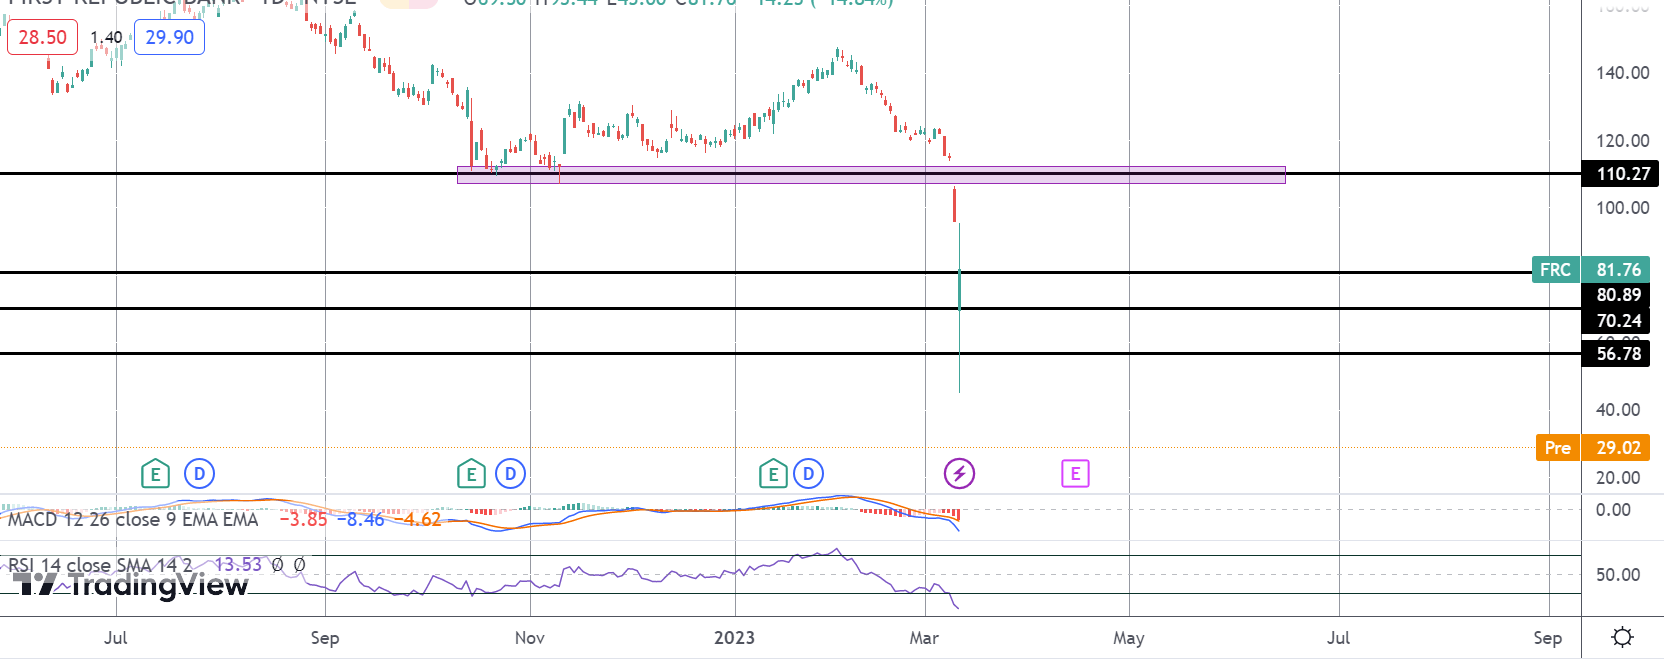This screenshot has width=1664, height=662.
Task: Click the 2023 label on time axis
Action: (734, 638)
